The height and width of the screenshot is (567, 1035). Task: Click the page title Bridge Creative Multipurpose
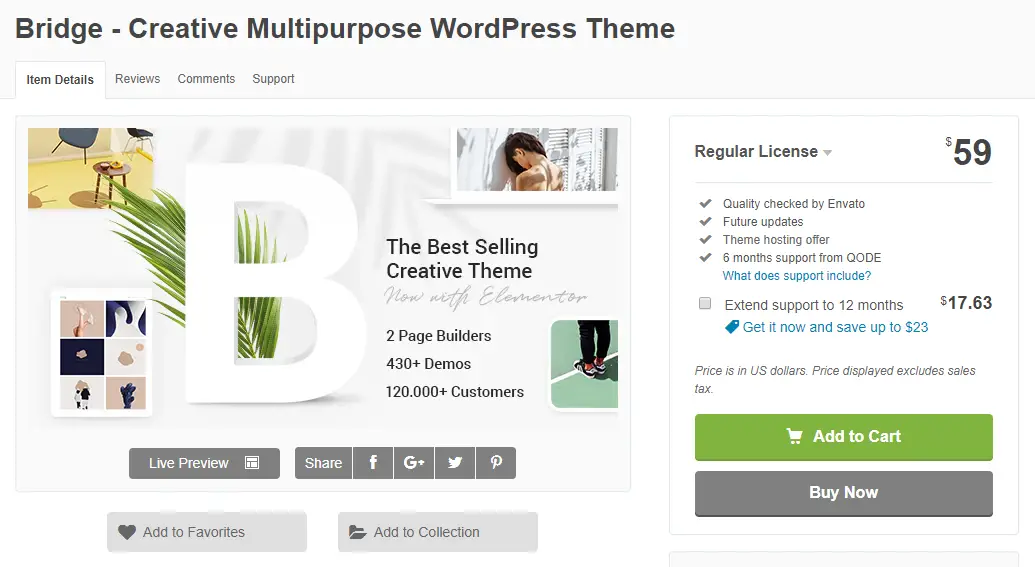pyautogui.click(x=345, y=28)
